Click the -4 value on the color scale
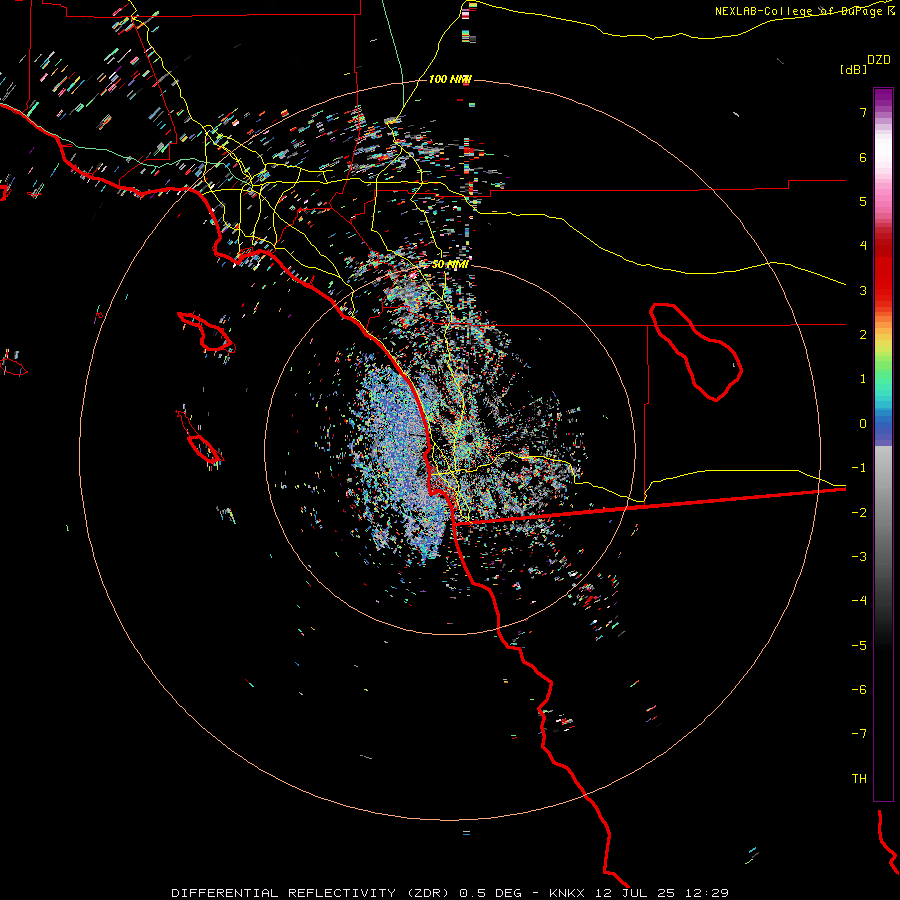 (859, 601)
